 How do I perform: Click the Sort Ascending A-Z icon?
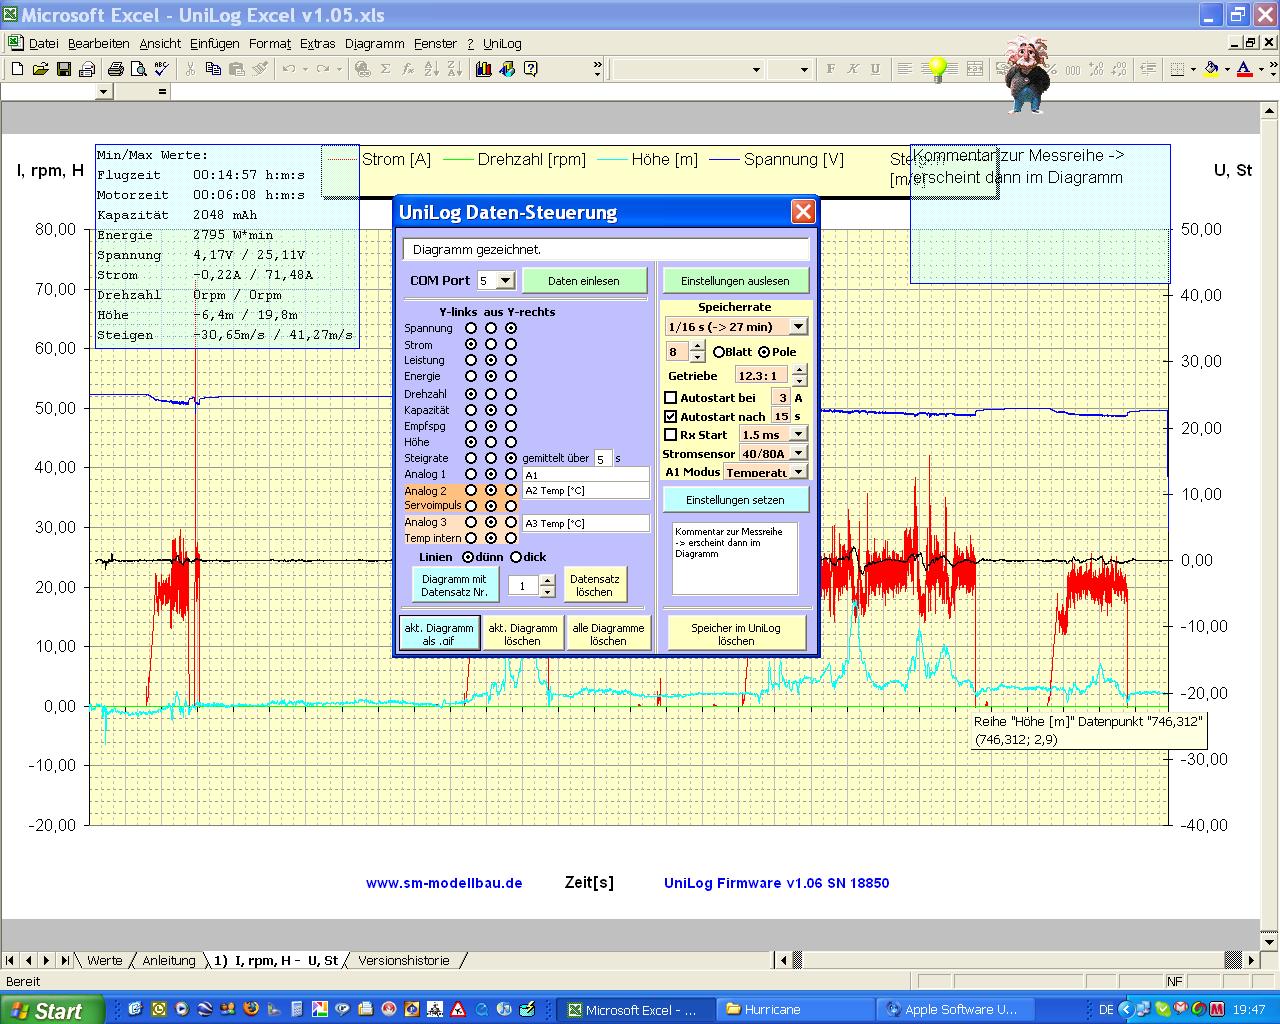431,69
